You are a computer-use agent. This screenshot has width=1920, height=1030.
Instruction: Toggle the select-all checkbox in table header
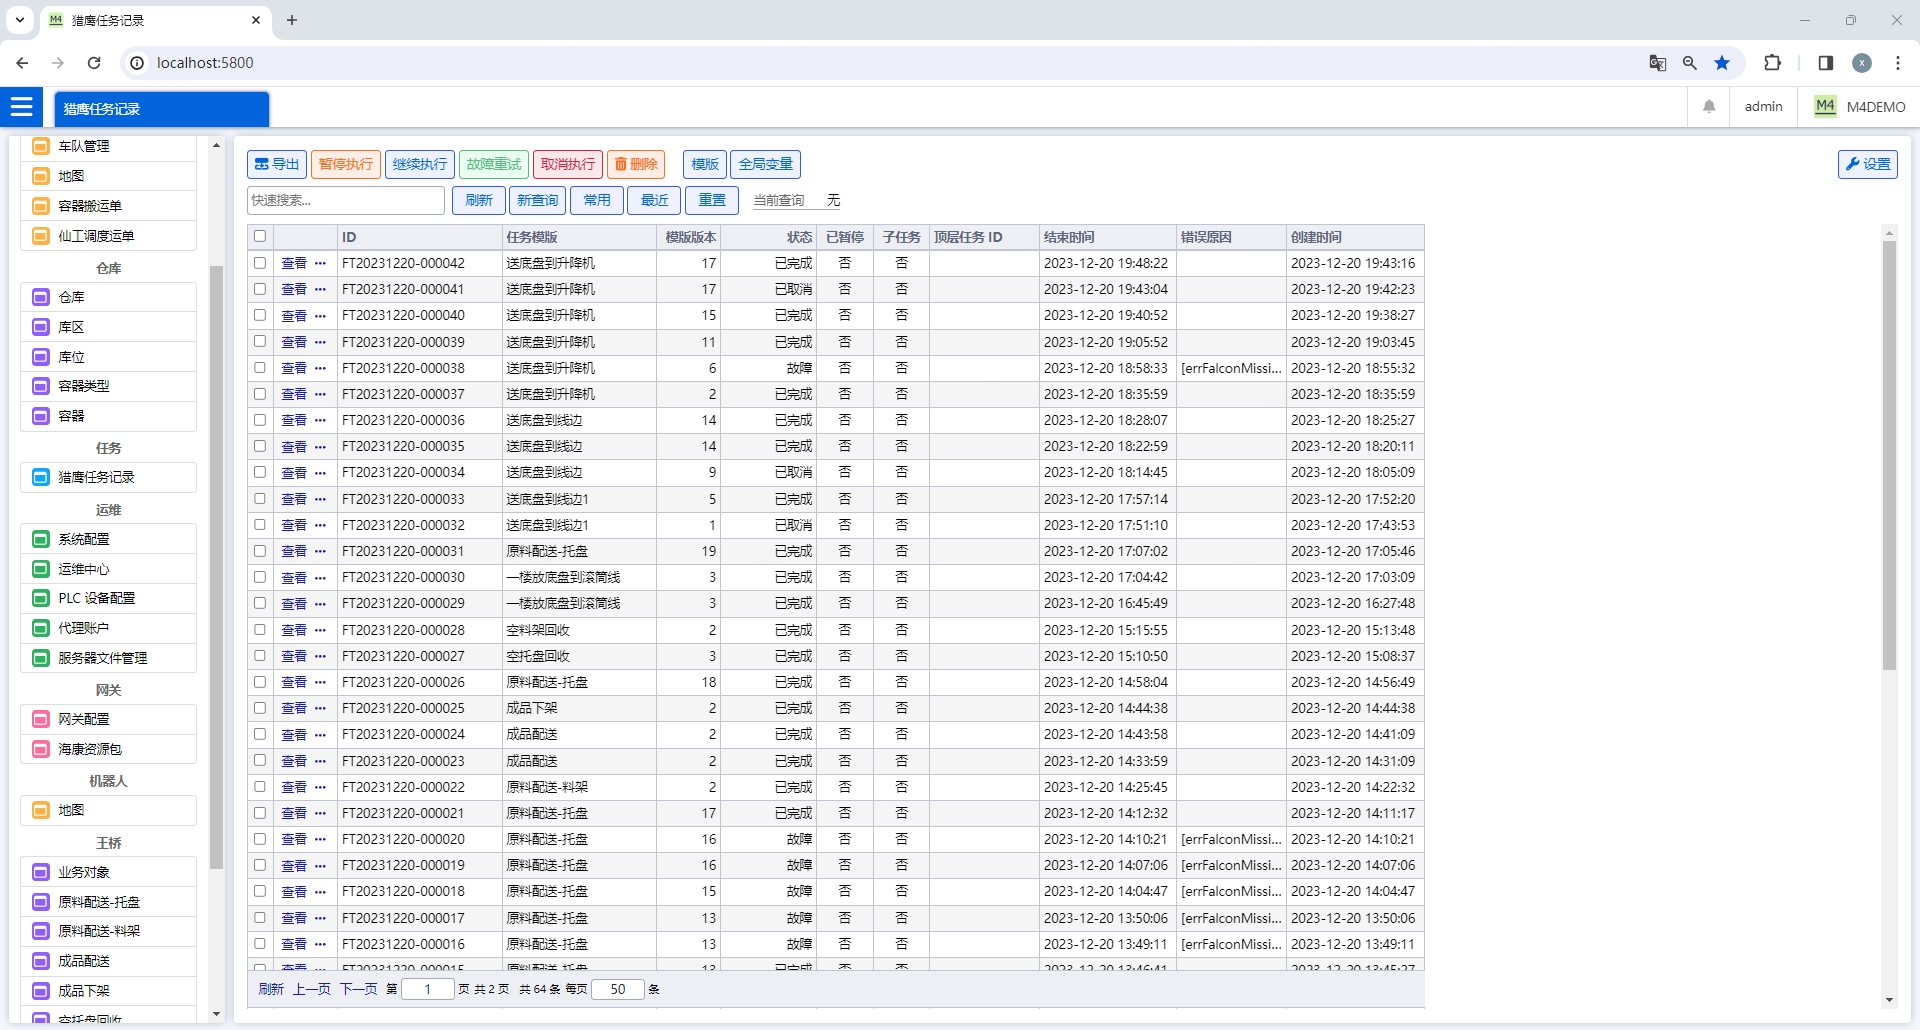click(260, 236)
